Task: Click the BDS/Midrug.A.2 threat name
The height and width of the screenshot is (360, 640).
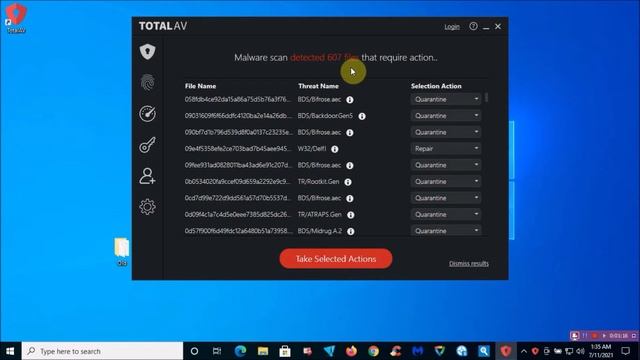Action: click(320, 231)
